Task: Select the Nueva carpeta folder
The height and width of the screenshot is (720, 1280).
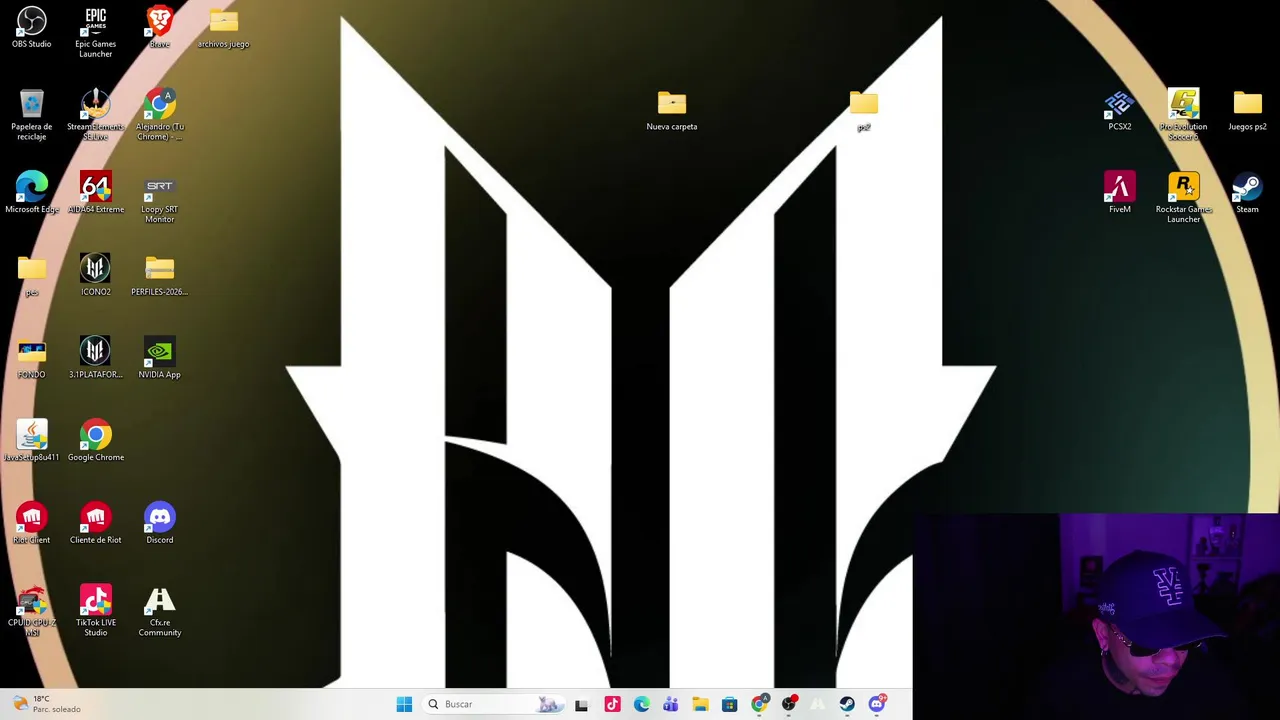Action: tap(671, 111)
